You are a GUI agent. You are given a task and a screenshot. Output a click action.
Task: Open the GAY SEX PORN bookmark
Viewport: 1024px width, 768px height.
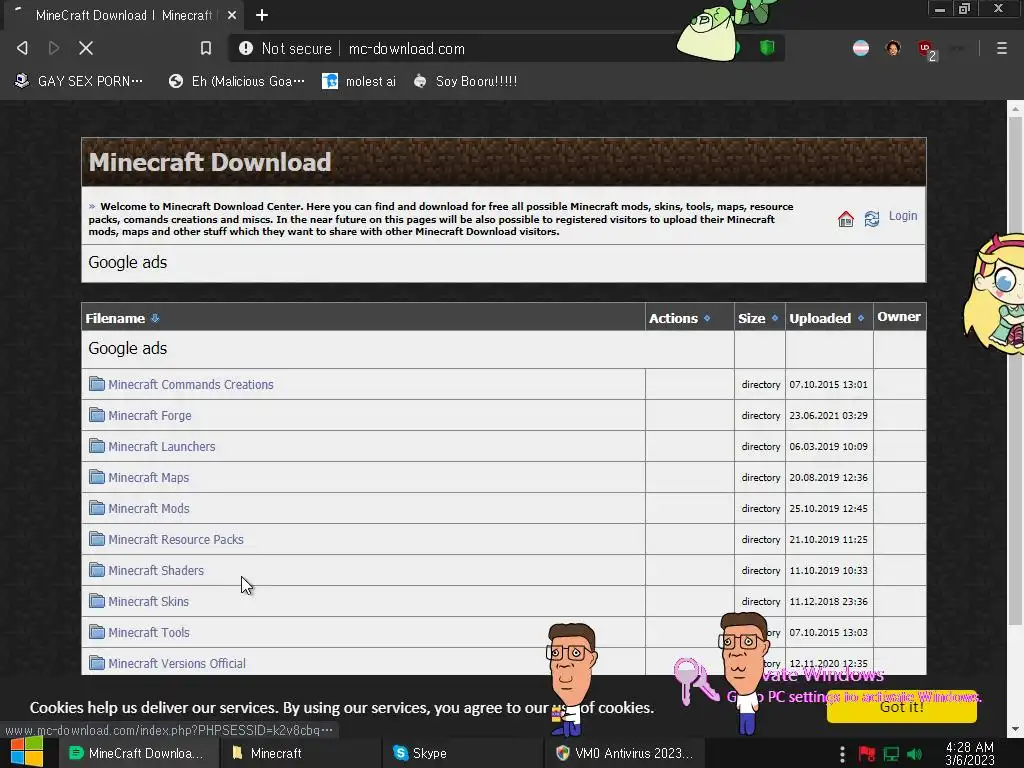tap(79, 81)
